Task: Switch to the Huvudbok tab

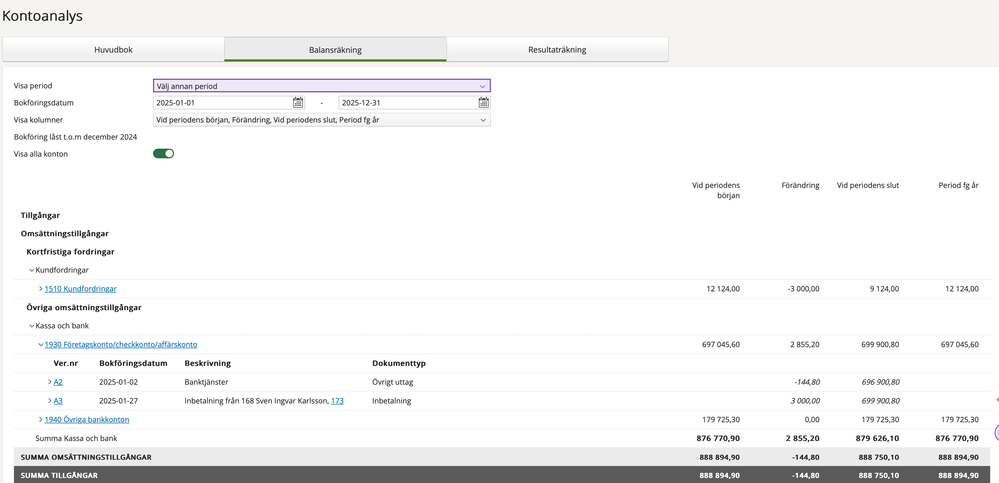Action: pos(113,49)
